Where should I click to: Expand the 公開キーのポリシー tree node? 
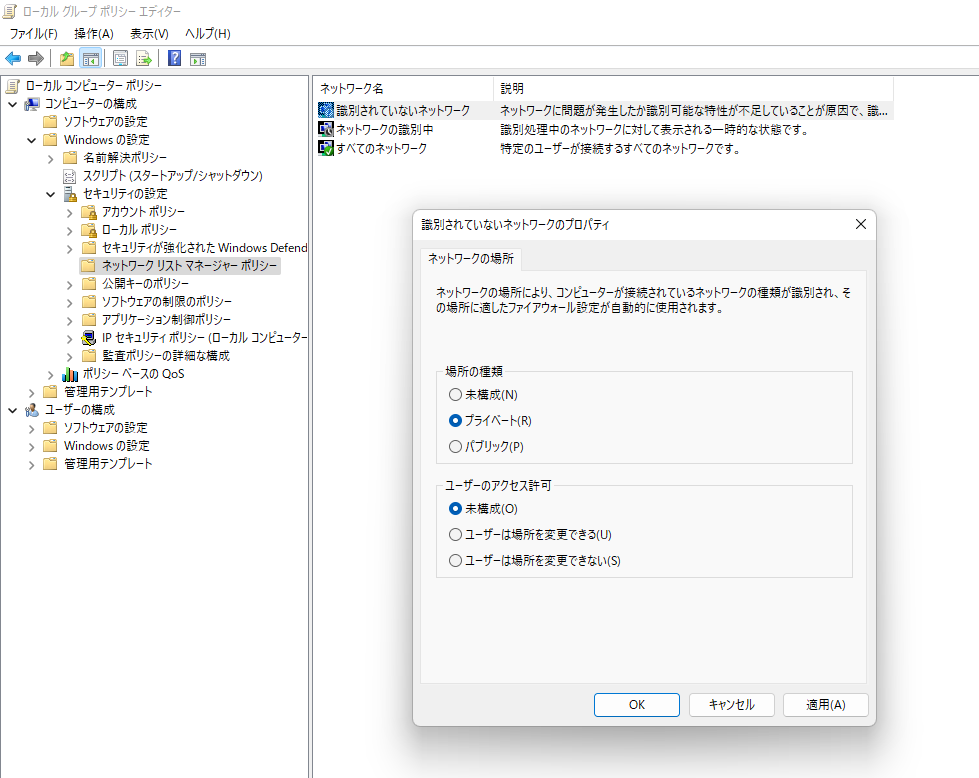click(69, 284)
